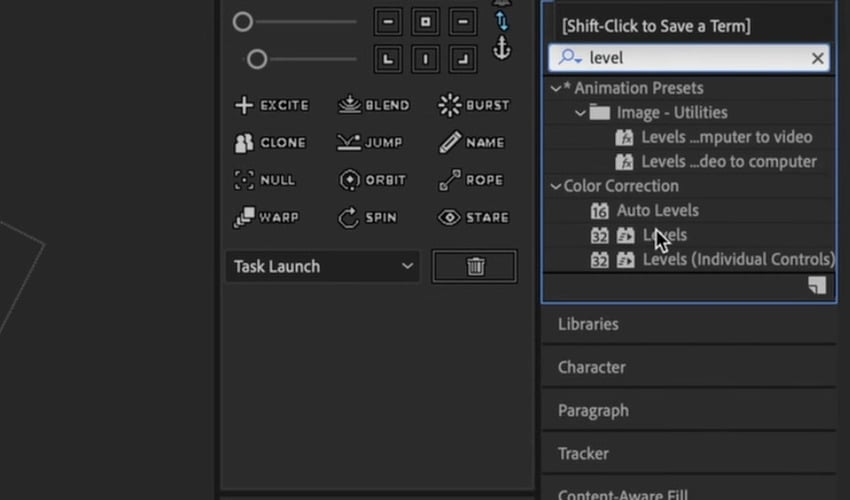Click the Image - Utilities folder icon
The image size is (850, 500).
click(600, 112)
